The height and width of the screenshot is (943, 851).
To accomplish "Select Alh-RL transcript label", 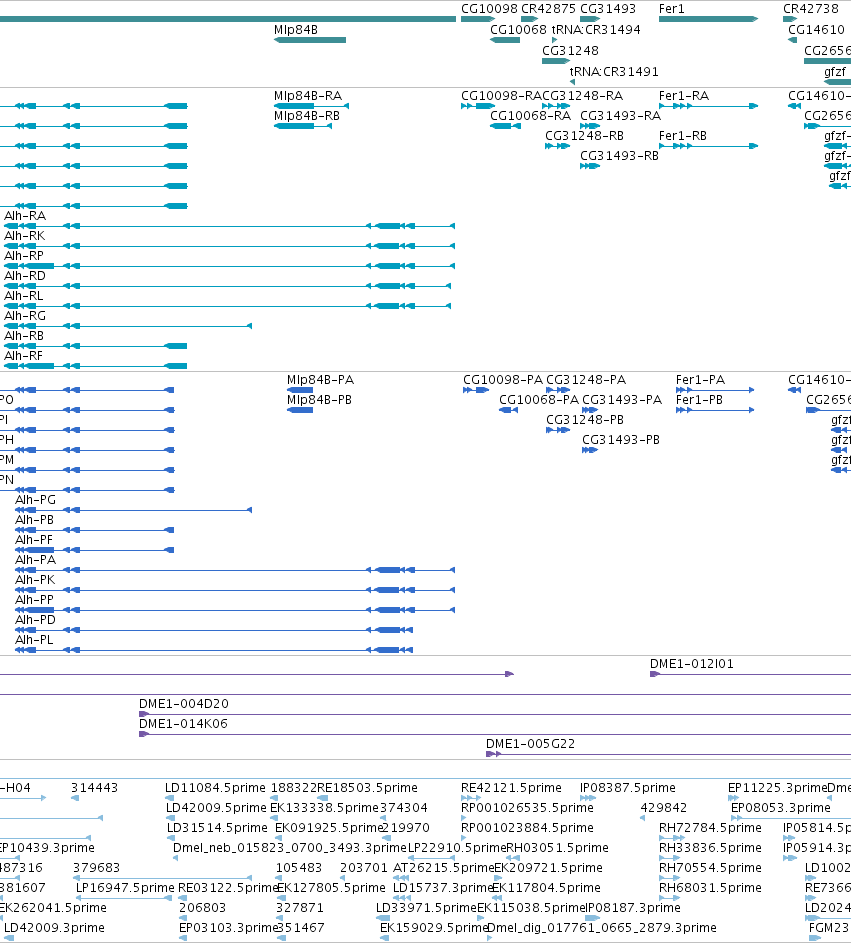I will (23, 296).
